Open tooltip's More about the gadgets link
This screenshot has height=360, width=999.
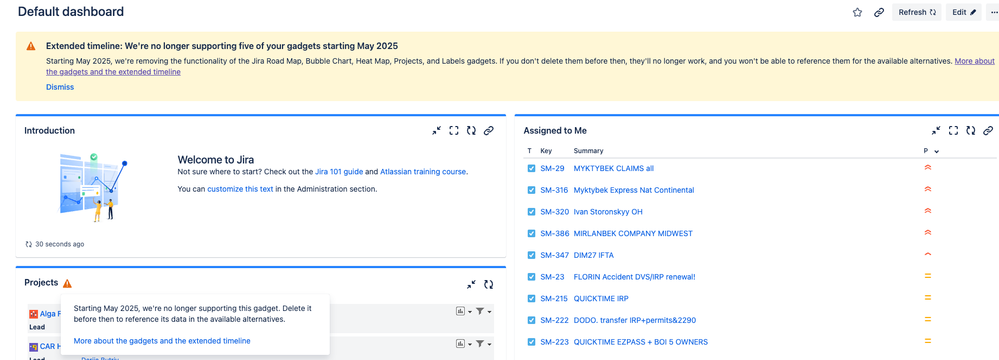pyautogui.click(x=162, y=341)
